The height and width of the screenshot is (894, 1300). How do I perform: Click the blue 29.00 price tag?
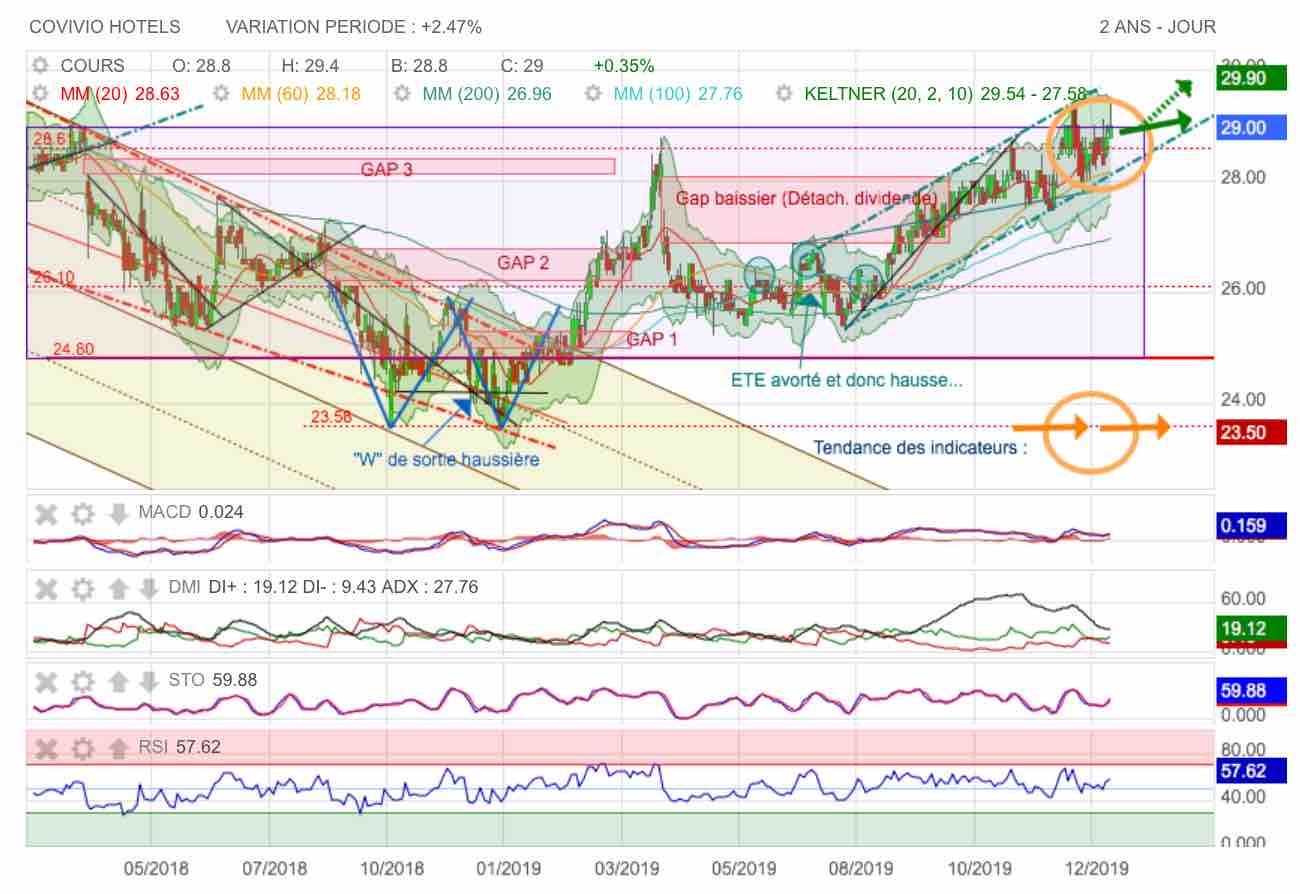click(1249, 128)
